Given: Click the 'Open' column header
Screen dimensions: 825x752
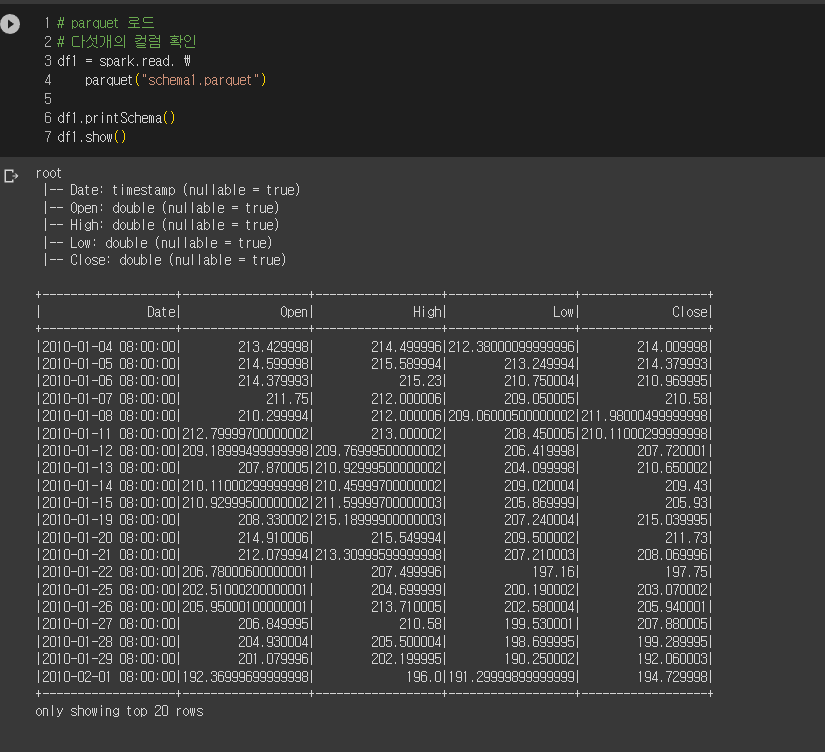Looking at the screenshot, I should (294, 312).
